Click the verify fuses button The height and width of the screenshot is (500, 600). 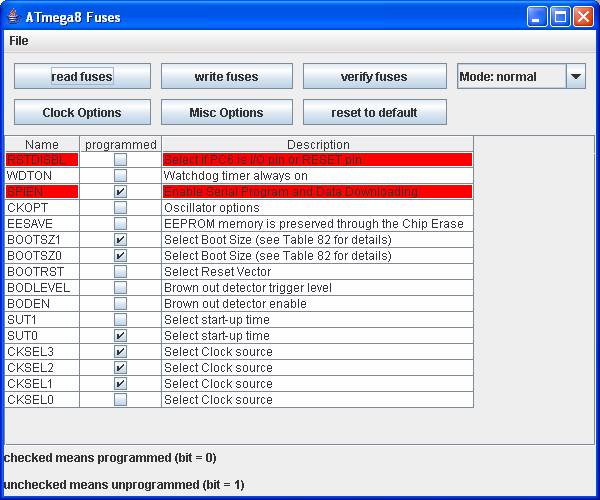point(374,76)
